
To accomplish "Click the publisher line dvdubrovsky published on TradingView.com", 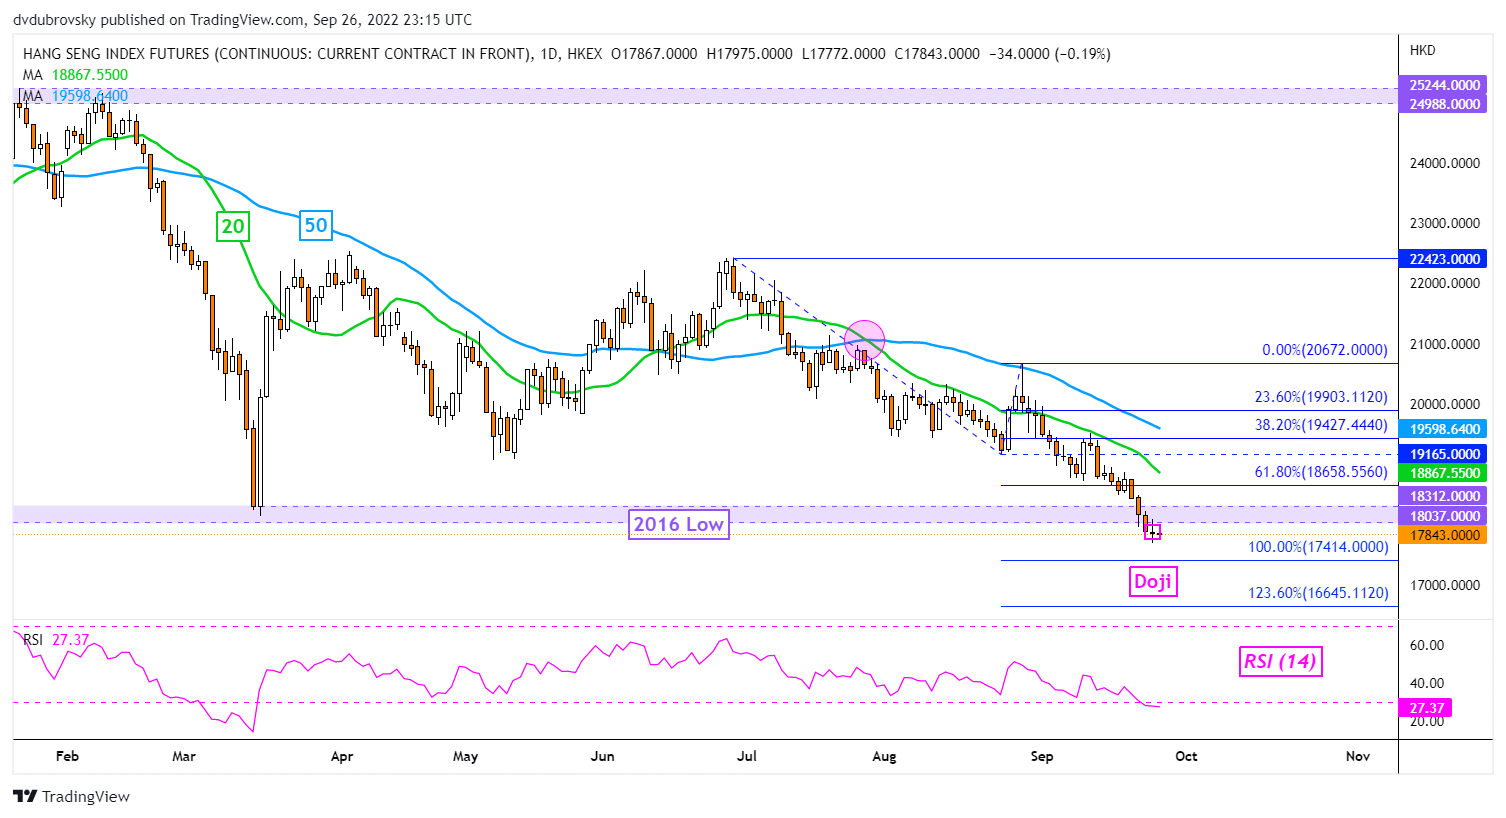I will 242,20.
